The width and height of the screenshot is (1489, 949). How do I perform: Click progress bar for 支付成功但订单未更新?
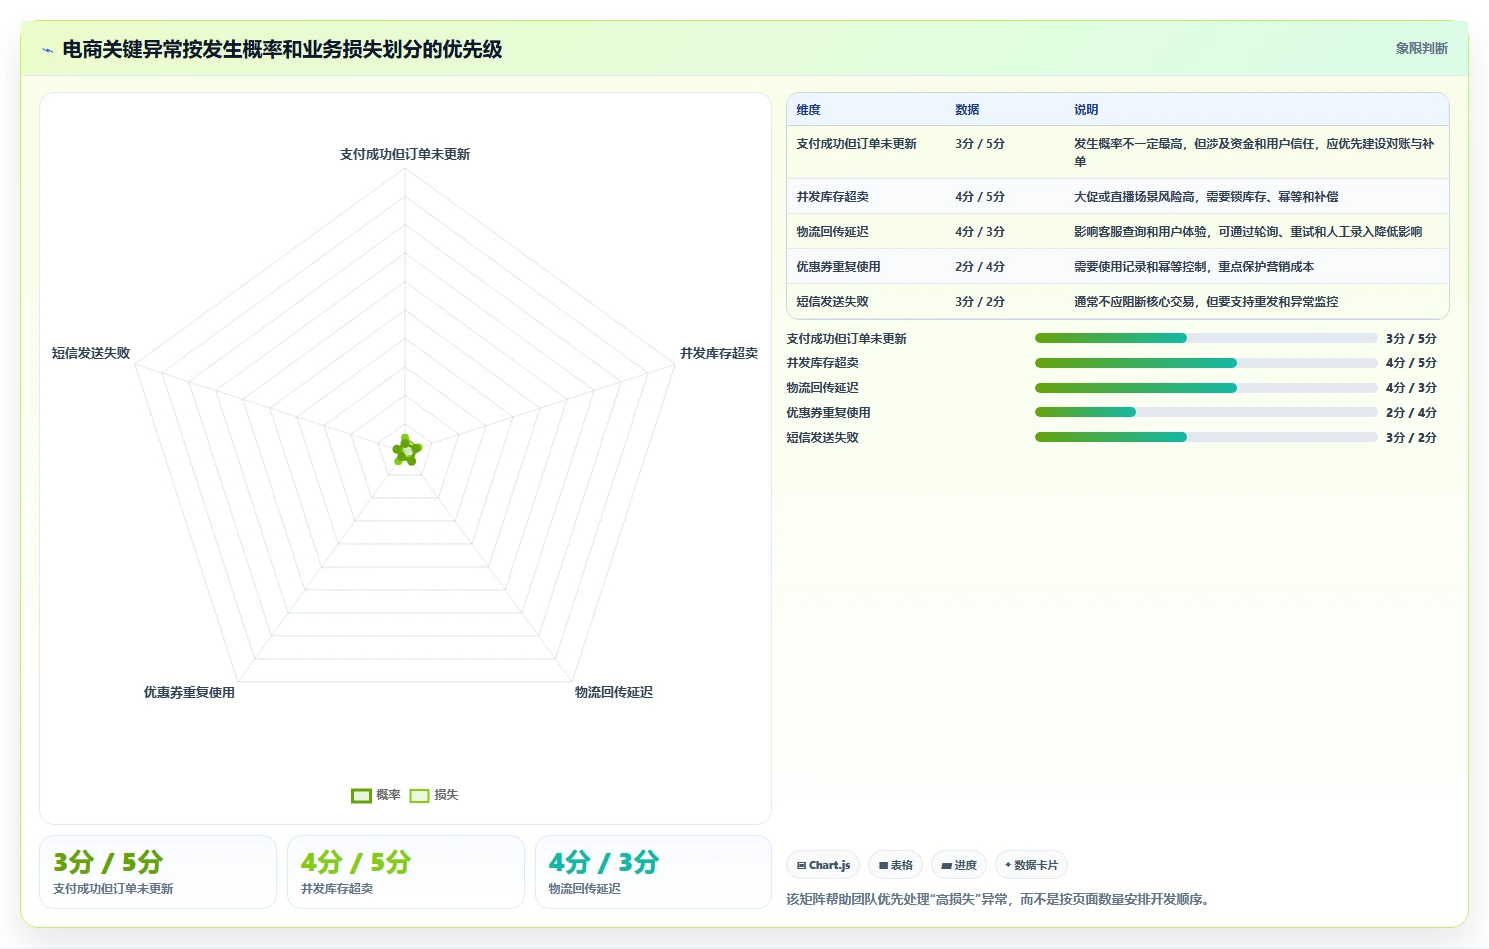tap(1206, 338)
